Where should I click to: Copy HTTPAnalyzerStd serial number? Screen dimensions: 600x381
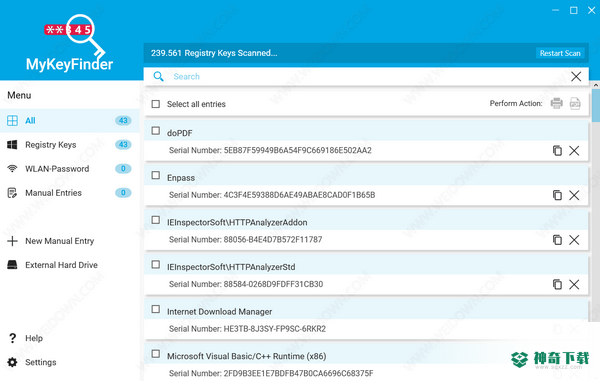click(x=557, y=284)
